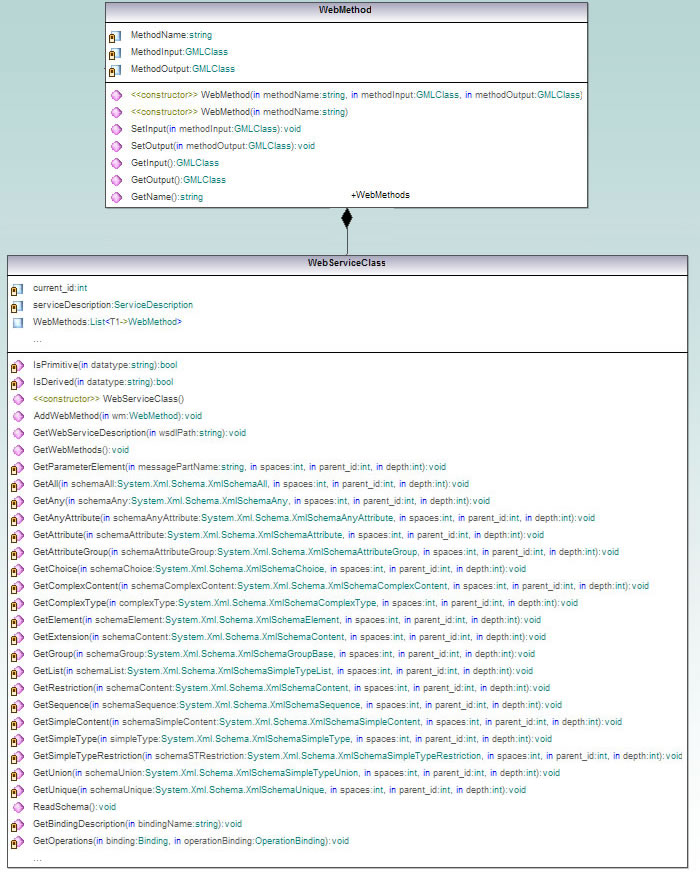Expand the hidden attributes ellipsis in WebServiceClass
Viewport: 700px width, 872px height.
(37, 340)
